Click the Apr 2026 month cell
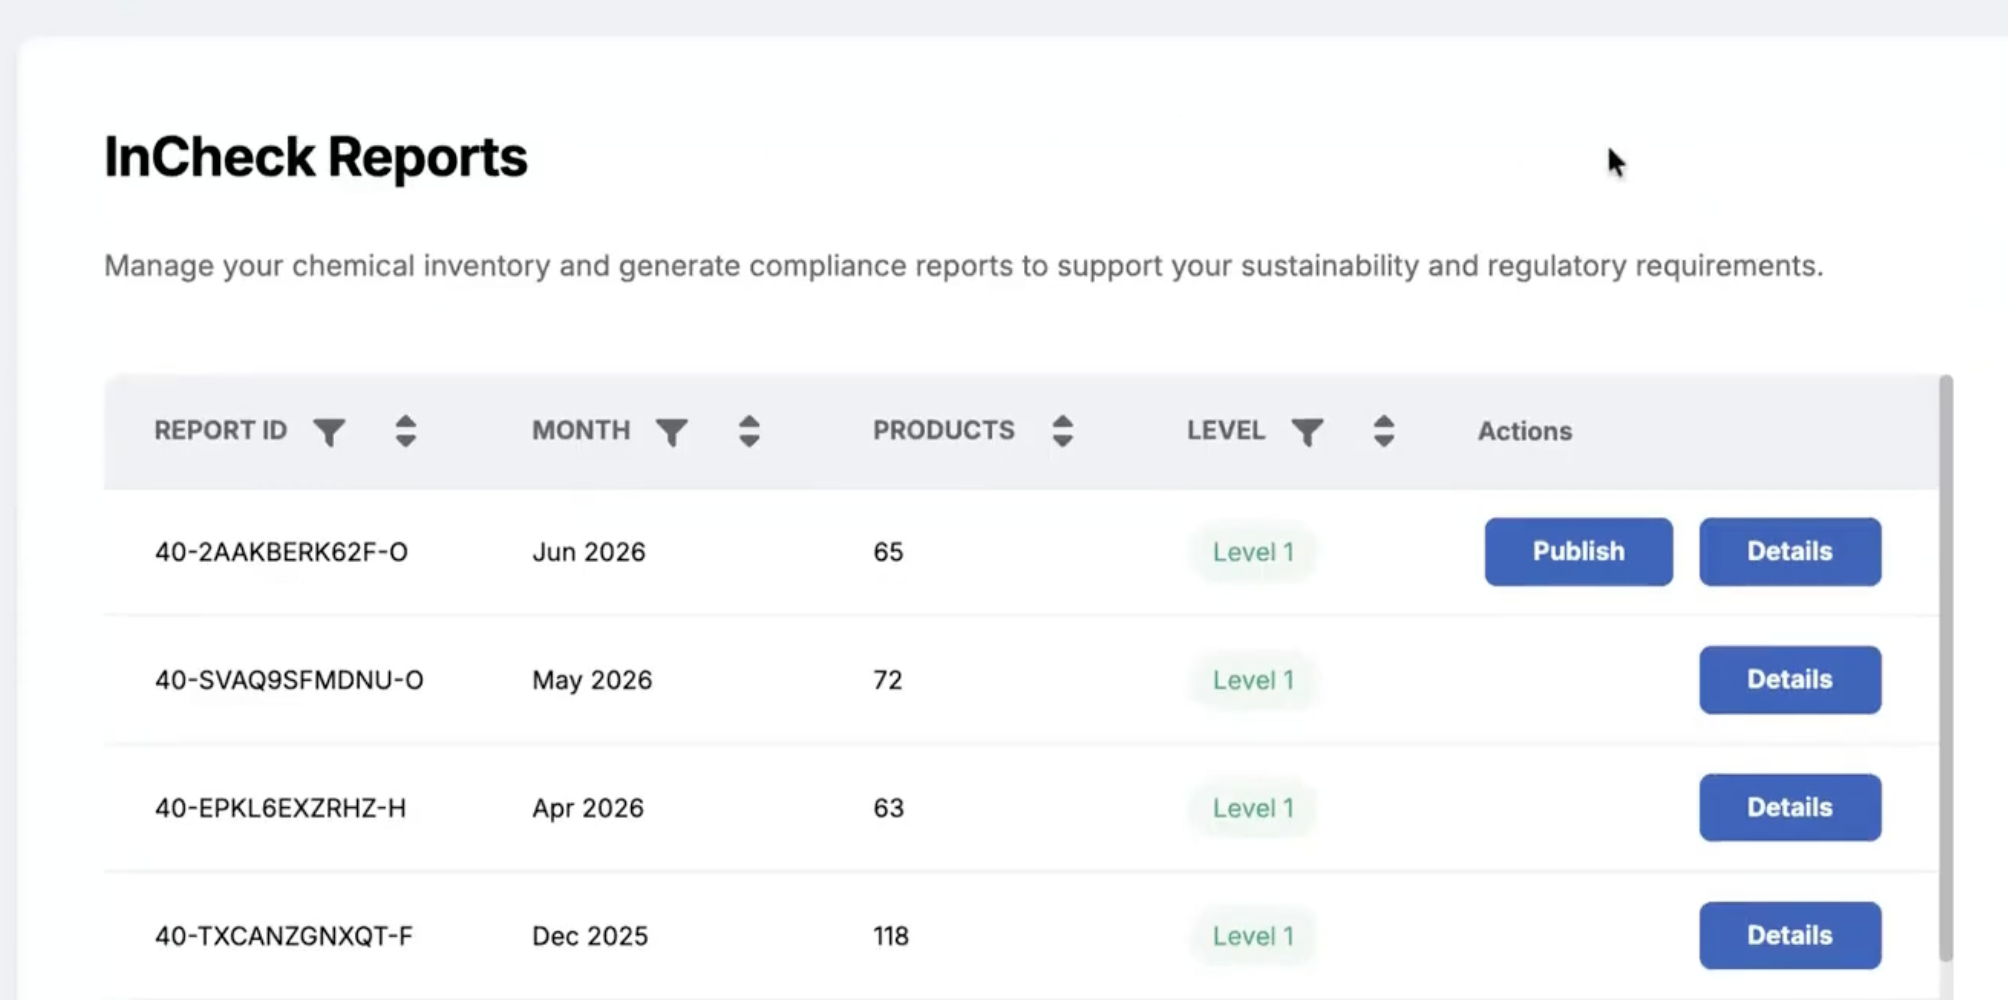Viewport: 2008px width, 1000px height. click(588, 808)
